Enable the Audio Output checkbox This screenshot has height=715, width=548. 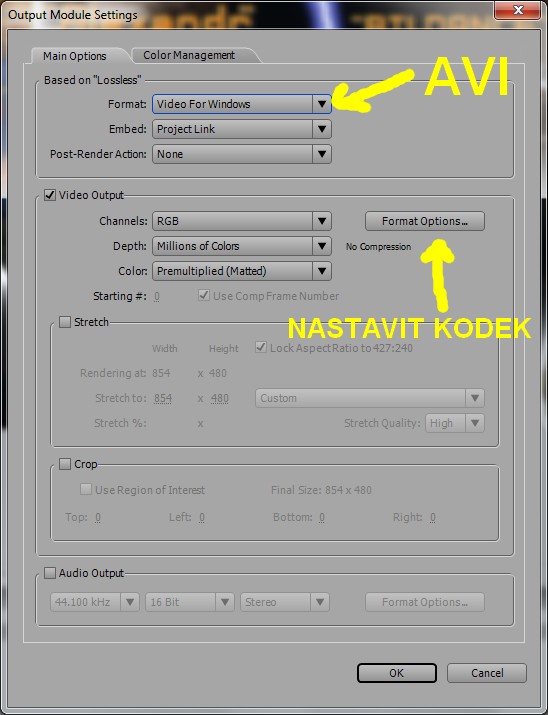50,573
